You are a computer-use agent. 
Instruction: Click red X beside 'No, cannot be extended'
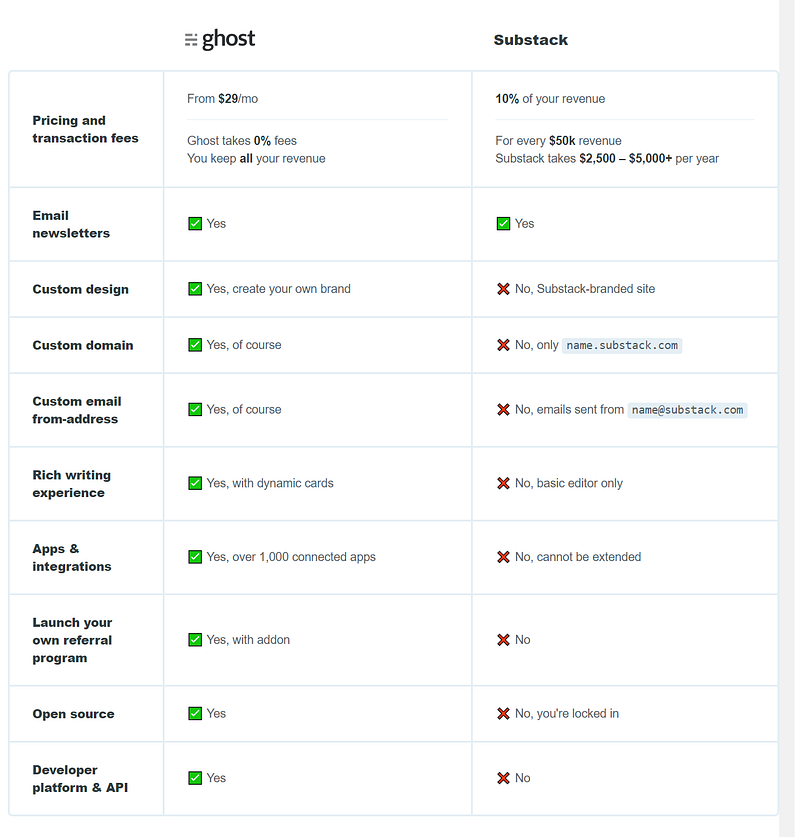[503, 557]
